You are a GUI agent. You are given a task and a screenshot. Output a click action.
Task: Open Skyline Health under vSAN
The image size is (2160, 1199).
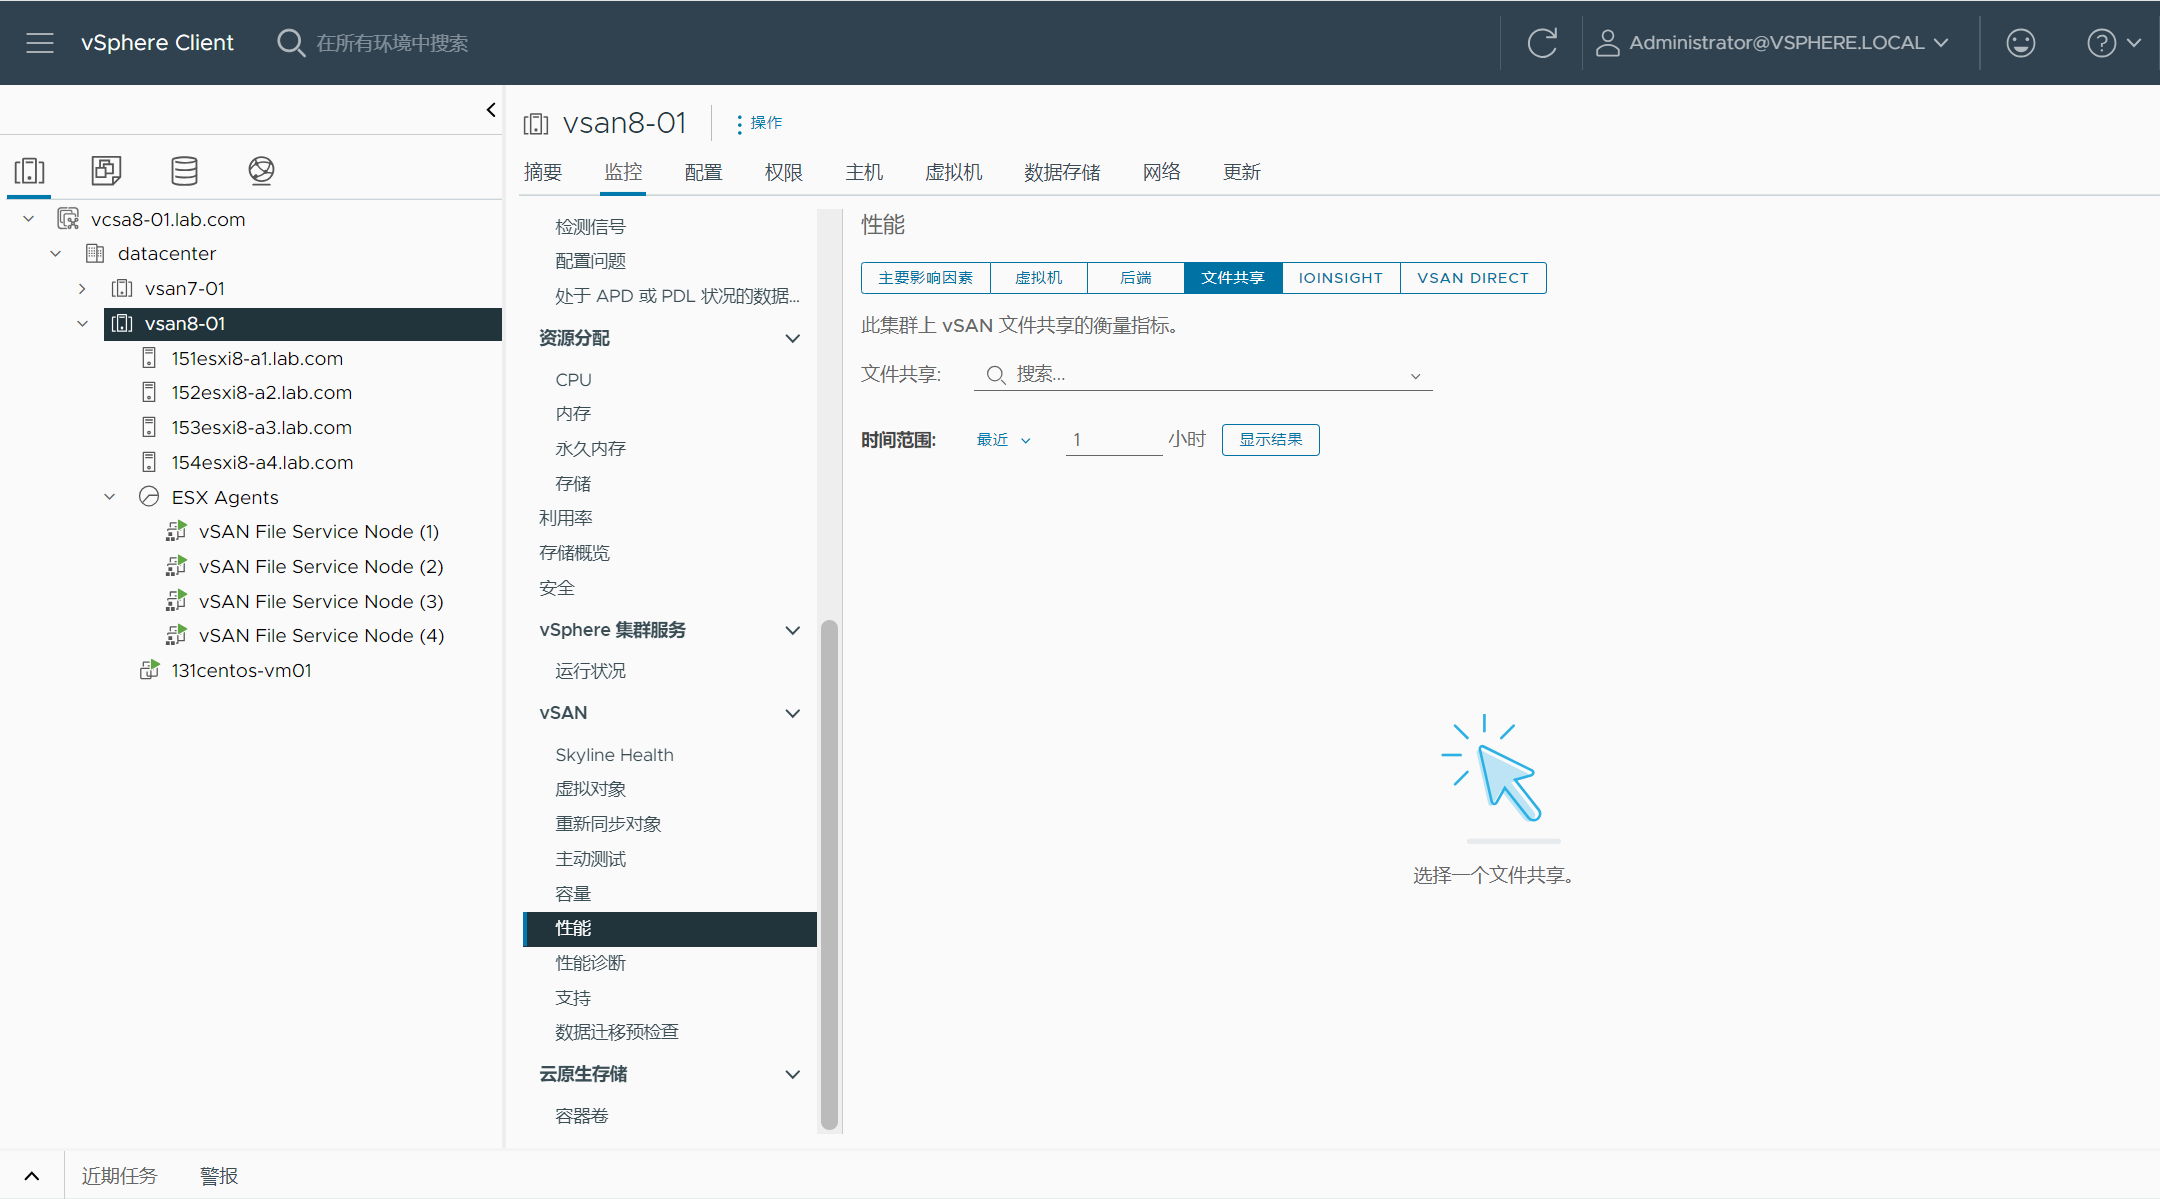(x=614, y=755)
